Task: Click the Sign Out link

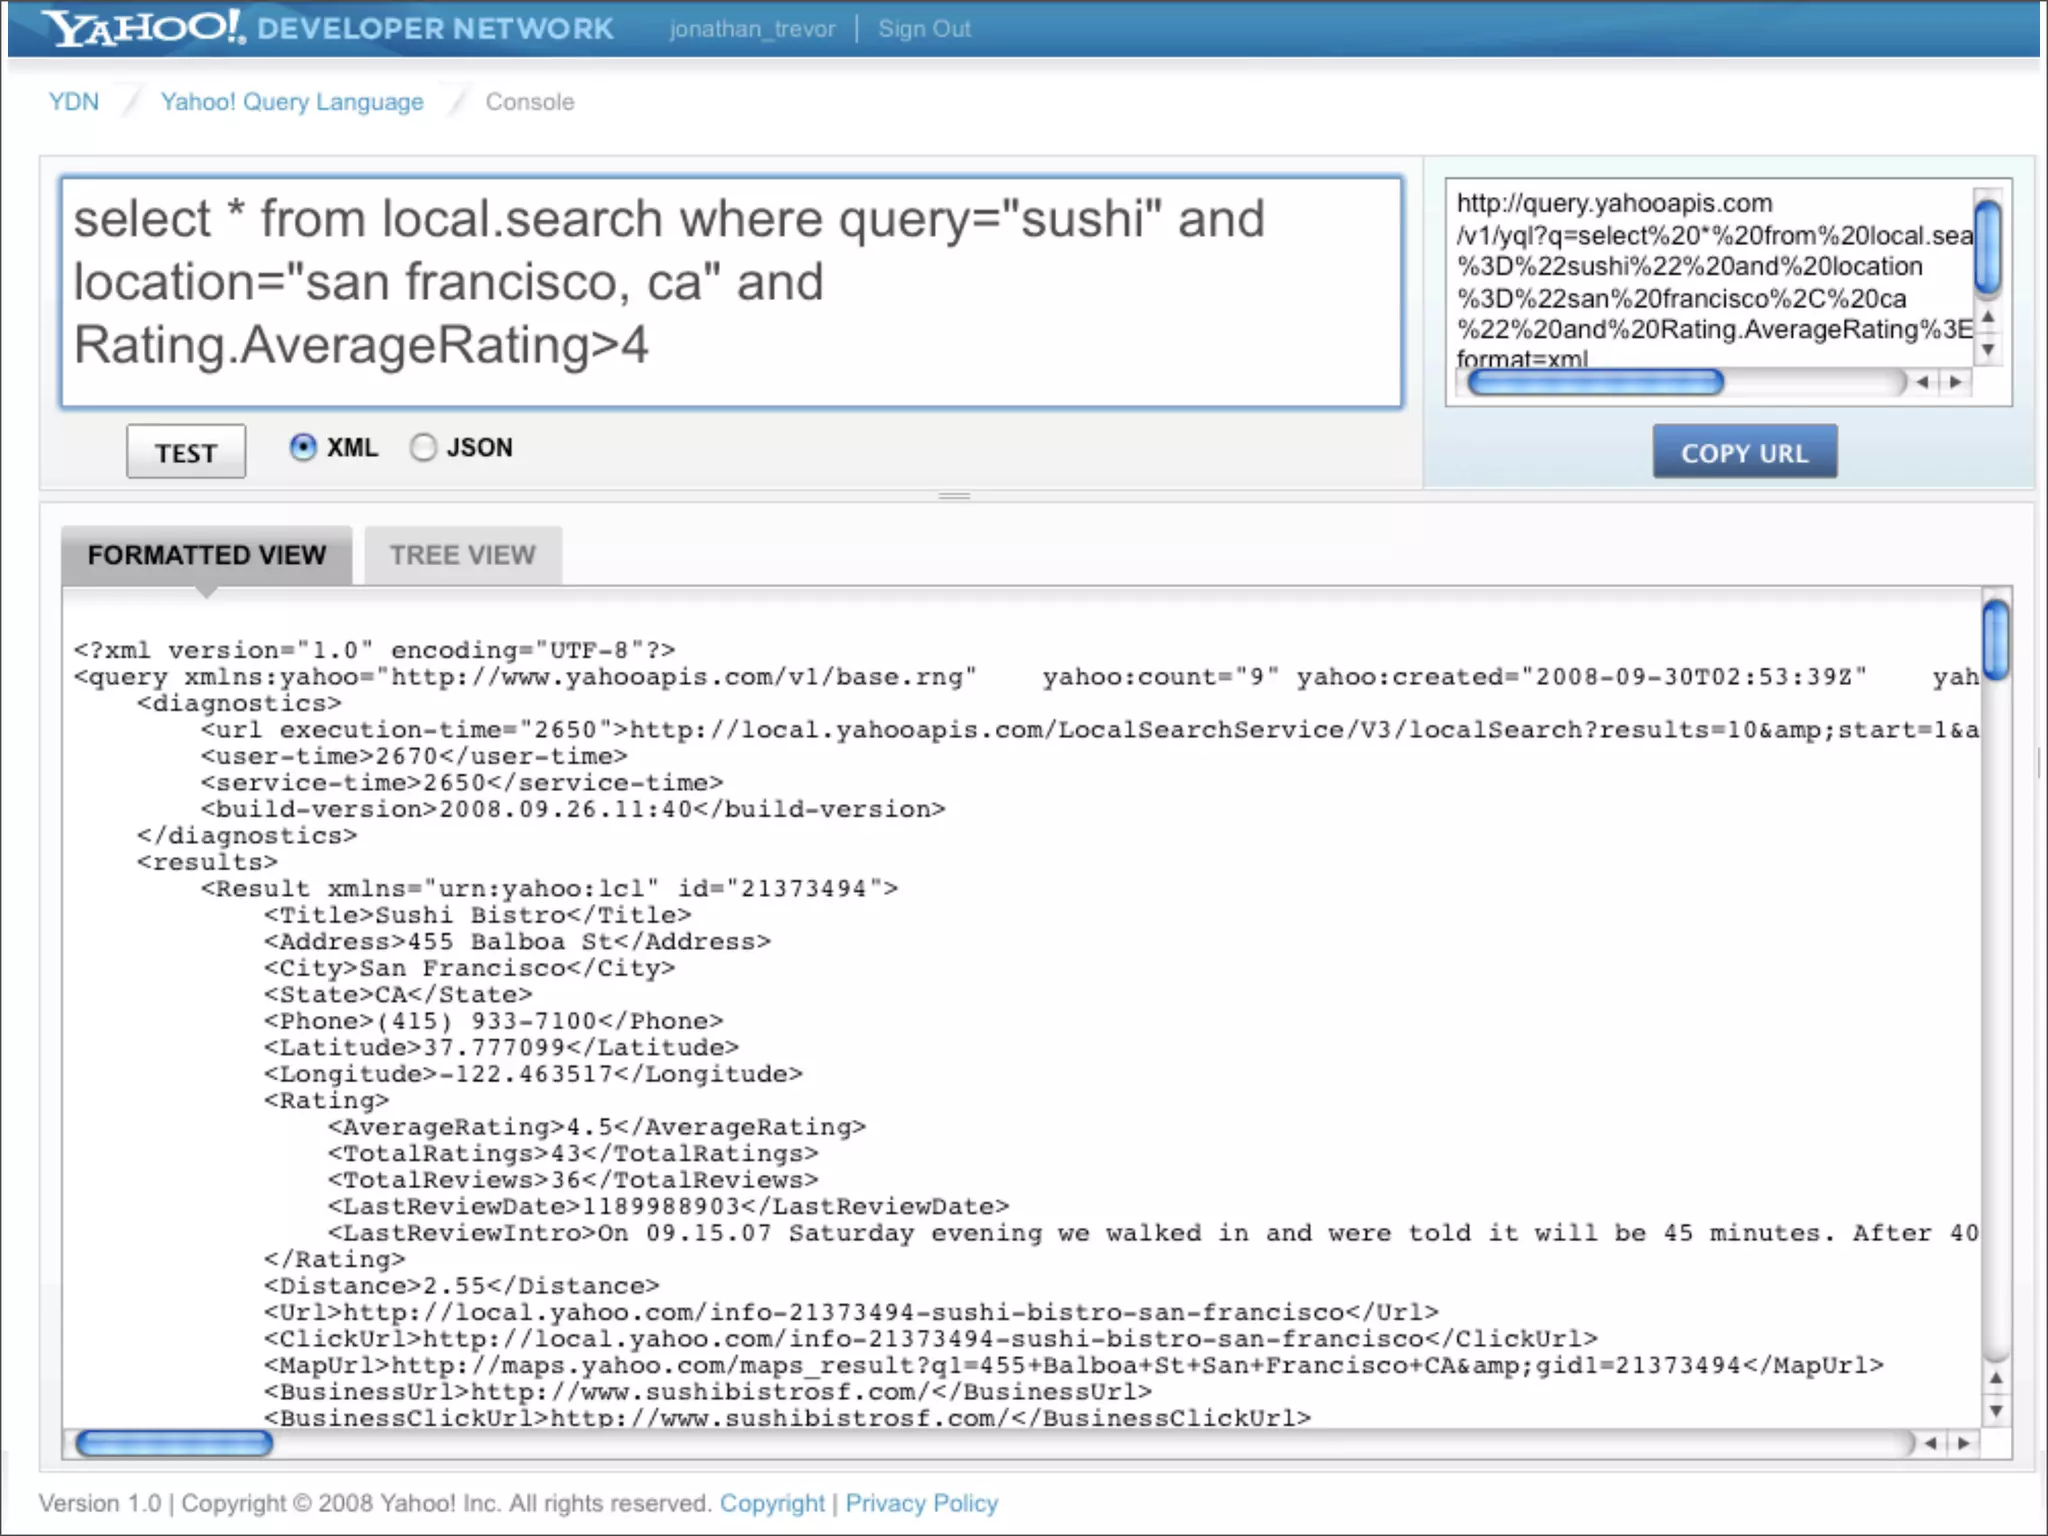Action: click(924, 29)
